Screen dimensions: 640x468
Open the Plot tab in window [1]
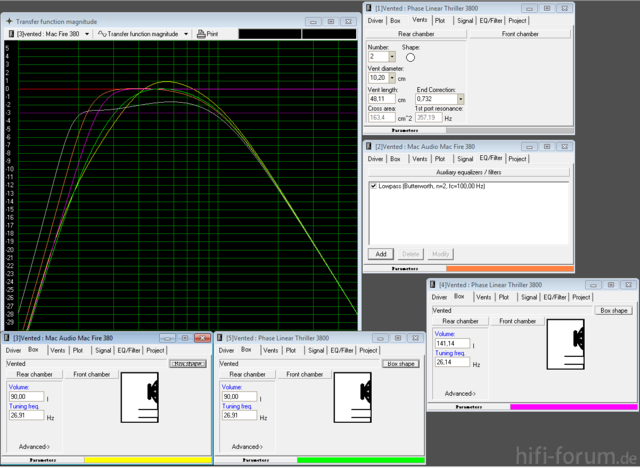pyautogui.click(x=440, y=21)
